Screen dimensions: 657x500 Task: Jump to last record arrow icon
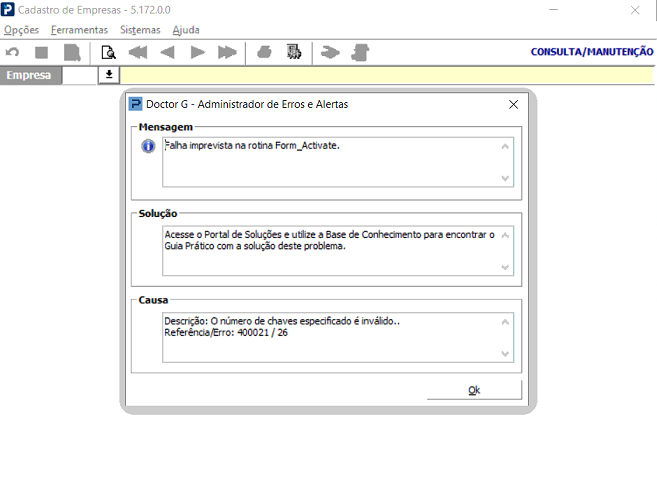227,52
